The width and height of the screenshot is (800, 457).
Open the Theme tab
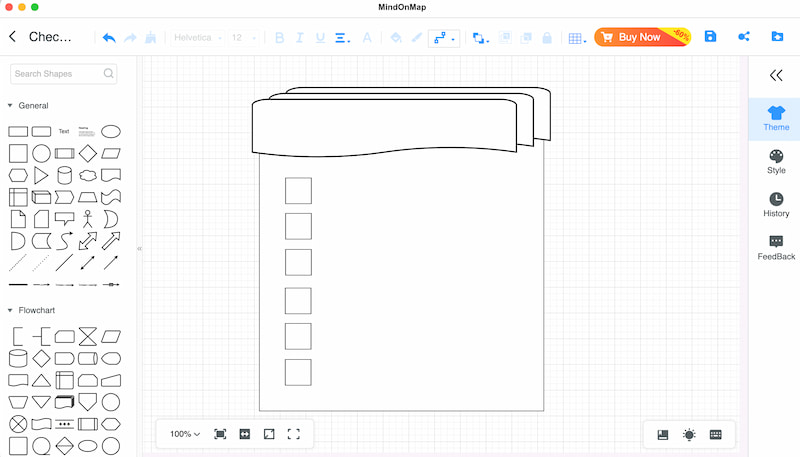(776, 119)
